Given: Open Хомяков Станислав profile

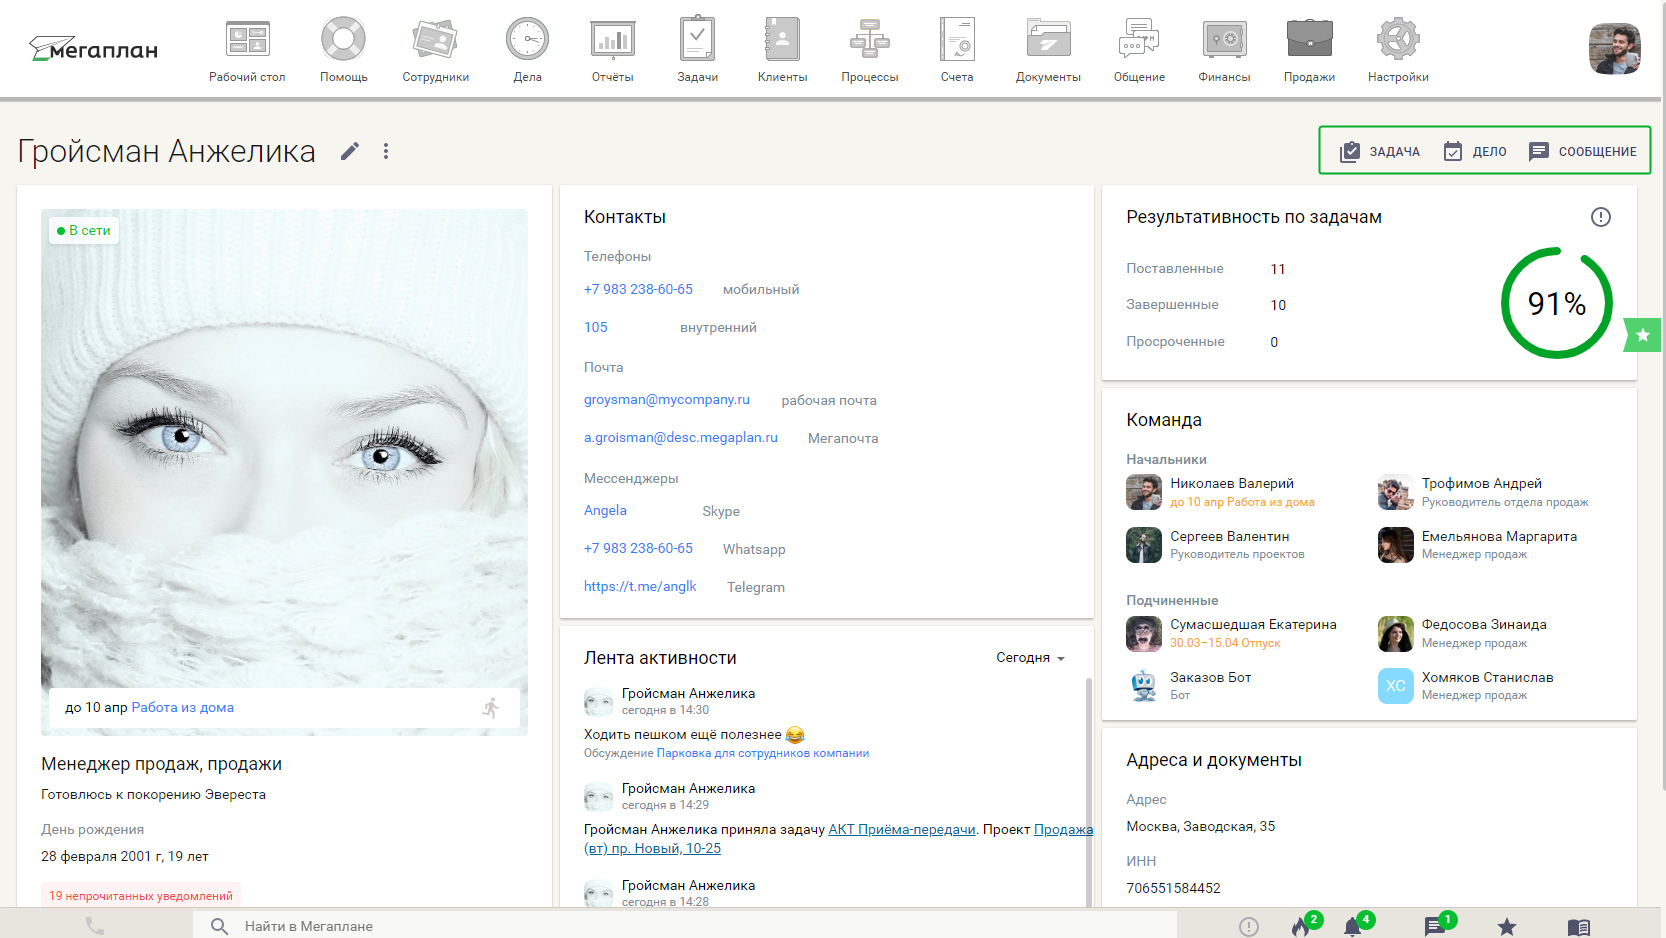Looking at the screenshot, I should (1487, 677).
